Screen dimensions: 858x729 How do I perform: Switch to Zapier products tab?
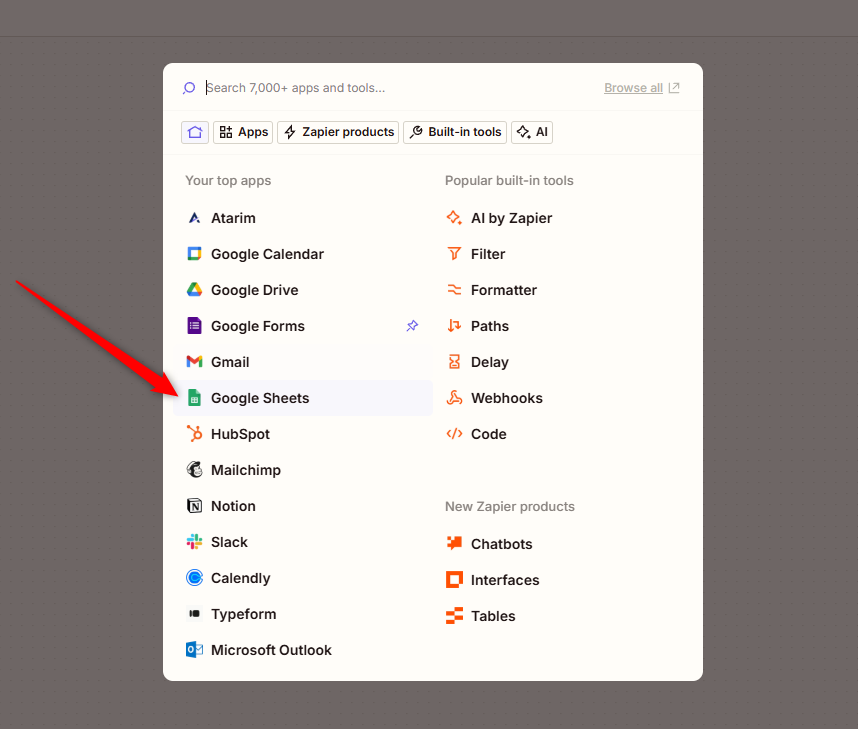click(x=338, y=132)
